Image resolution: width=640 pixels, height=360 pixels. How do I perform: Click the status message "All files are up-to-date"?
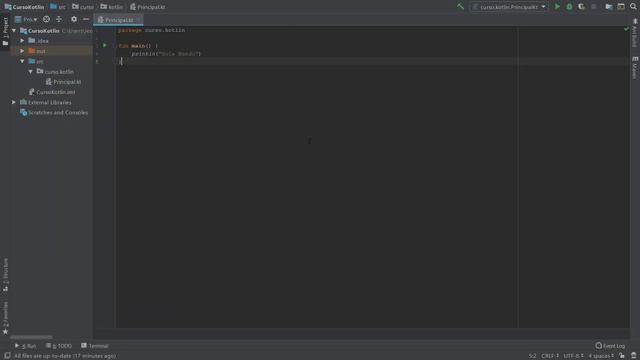[x=65, y=356]
